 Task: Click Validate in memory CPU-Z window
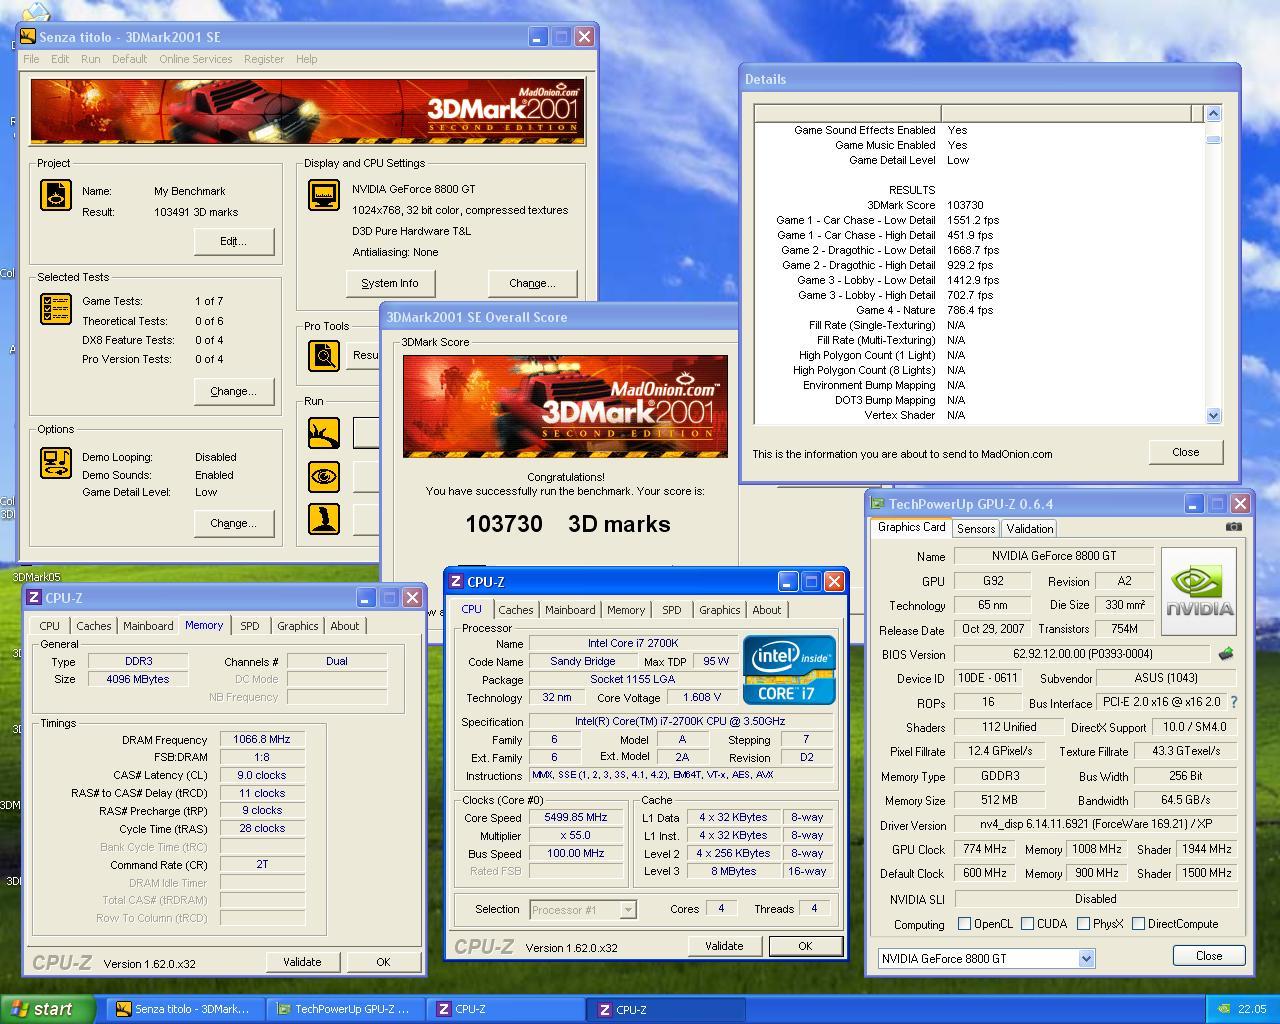tap(302, 962)
